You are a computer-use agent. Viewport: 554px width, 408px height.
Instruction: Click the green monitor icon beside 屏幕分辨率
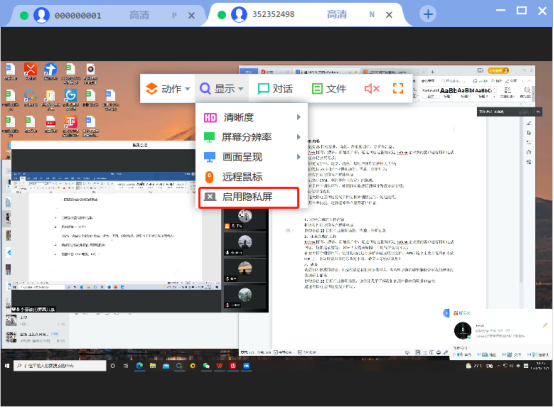210,137
